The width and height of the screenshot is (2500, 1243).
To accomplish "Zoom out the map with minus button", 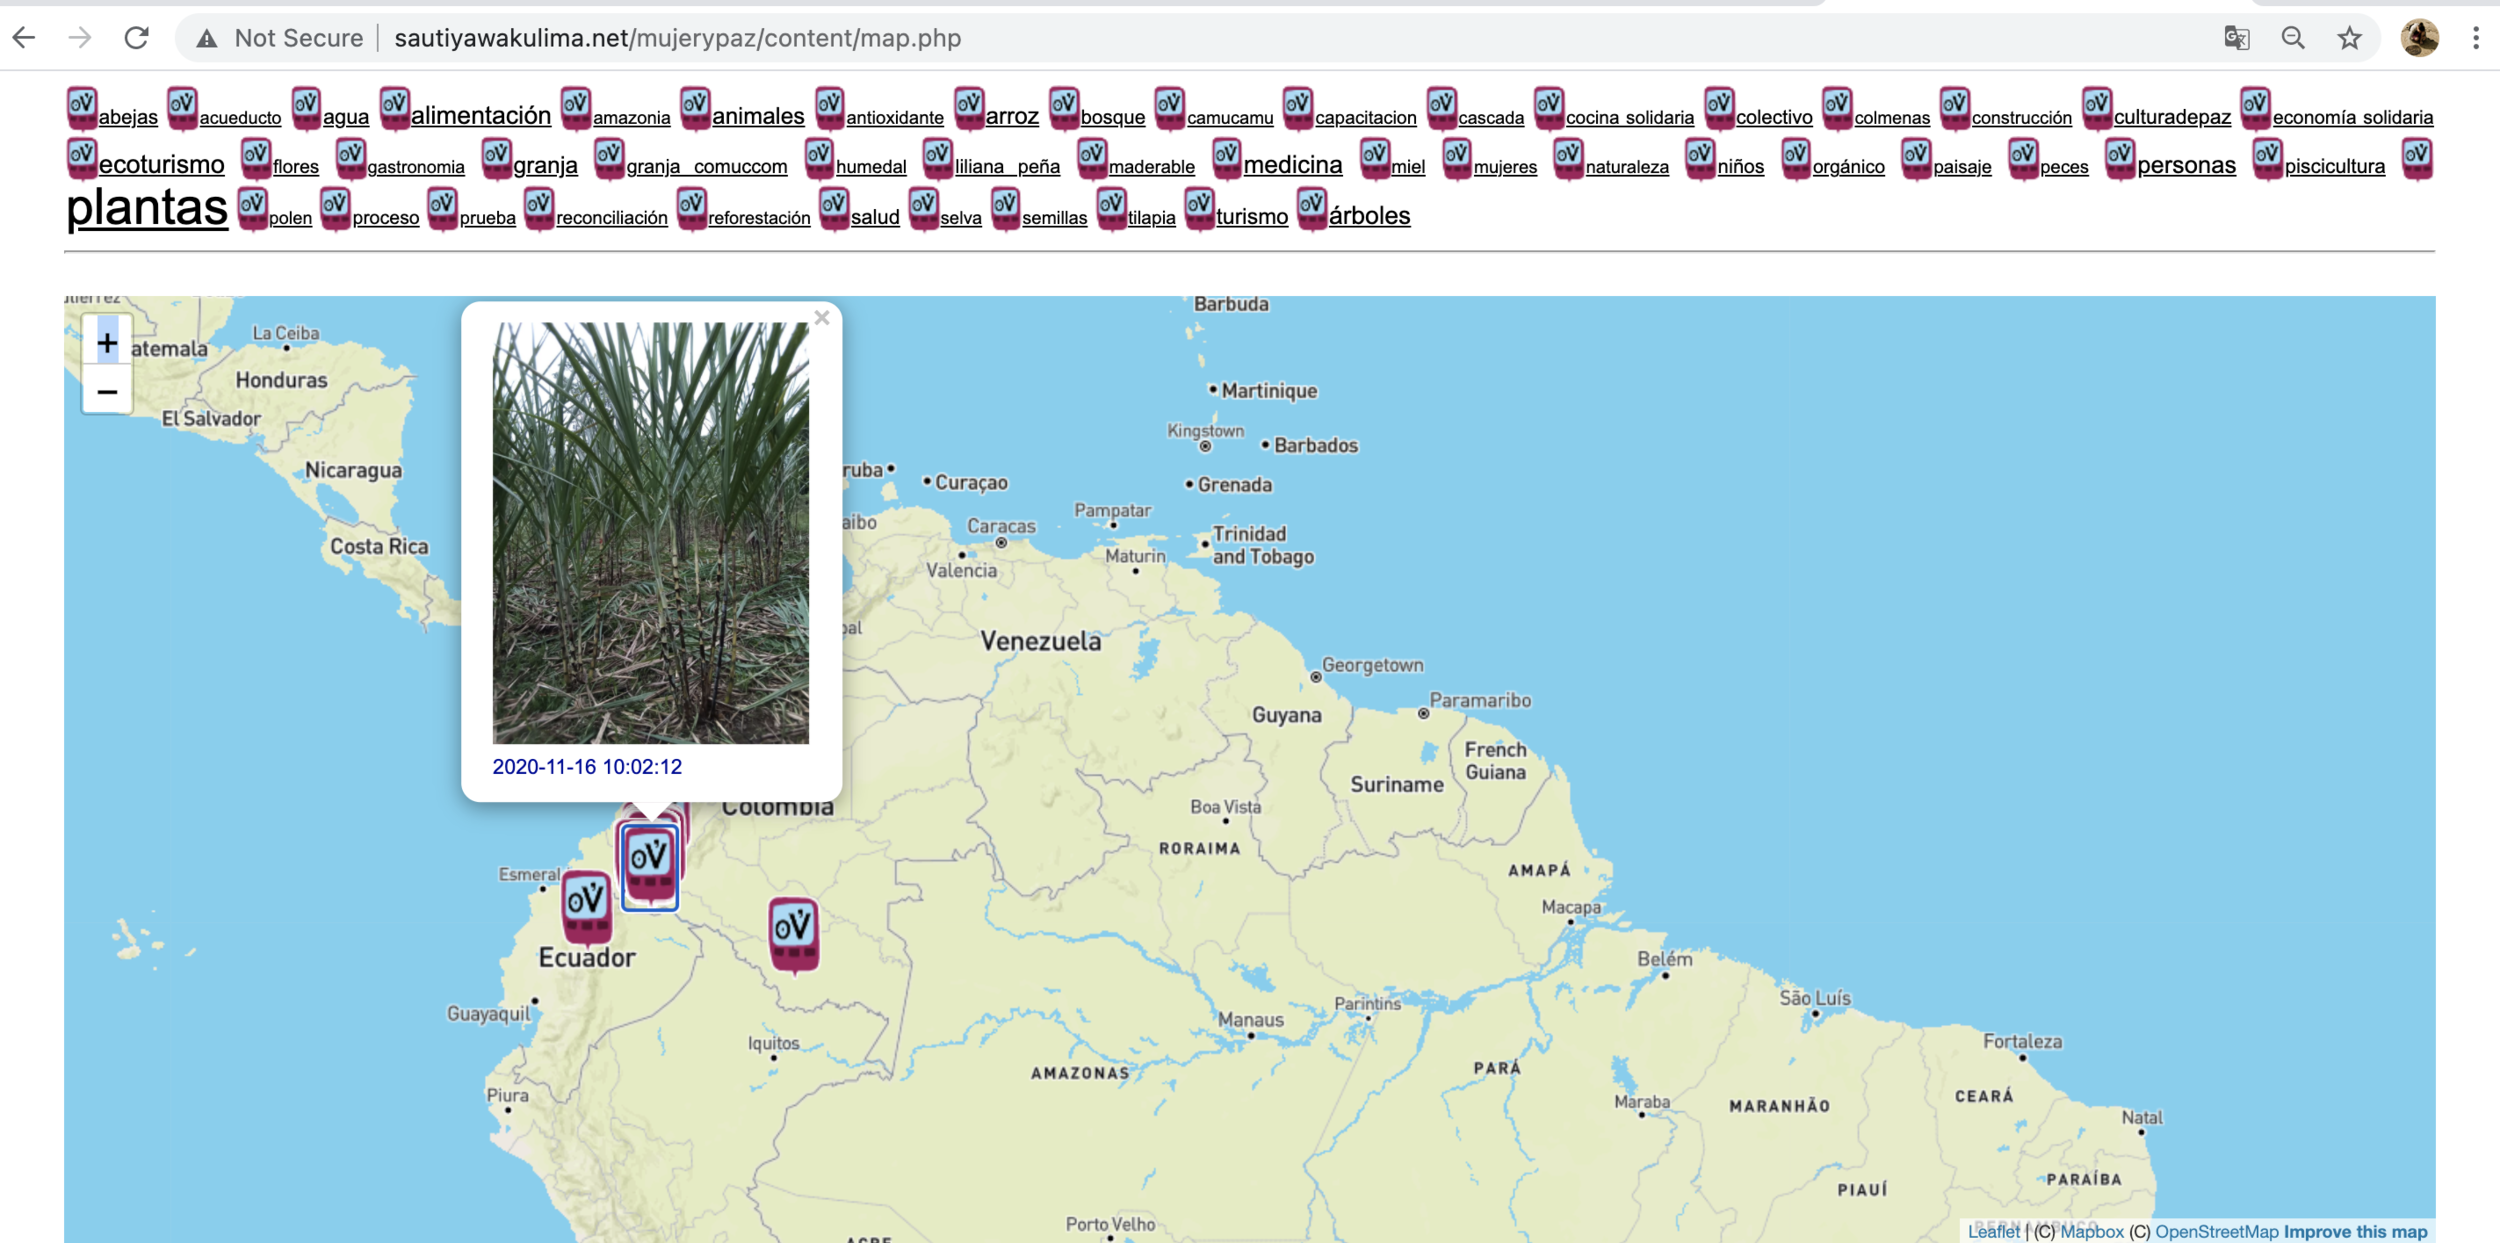I will (107, 392).
